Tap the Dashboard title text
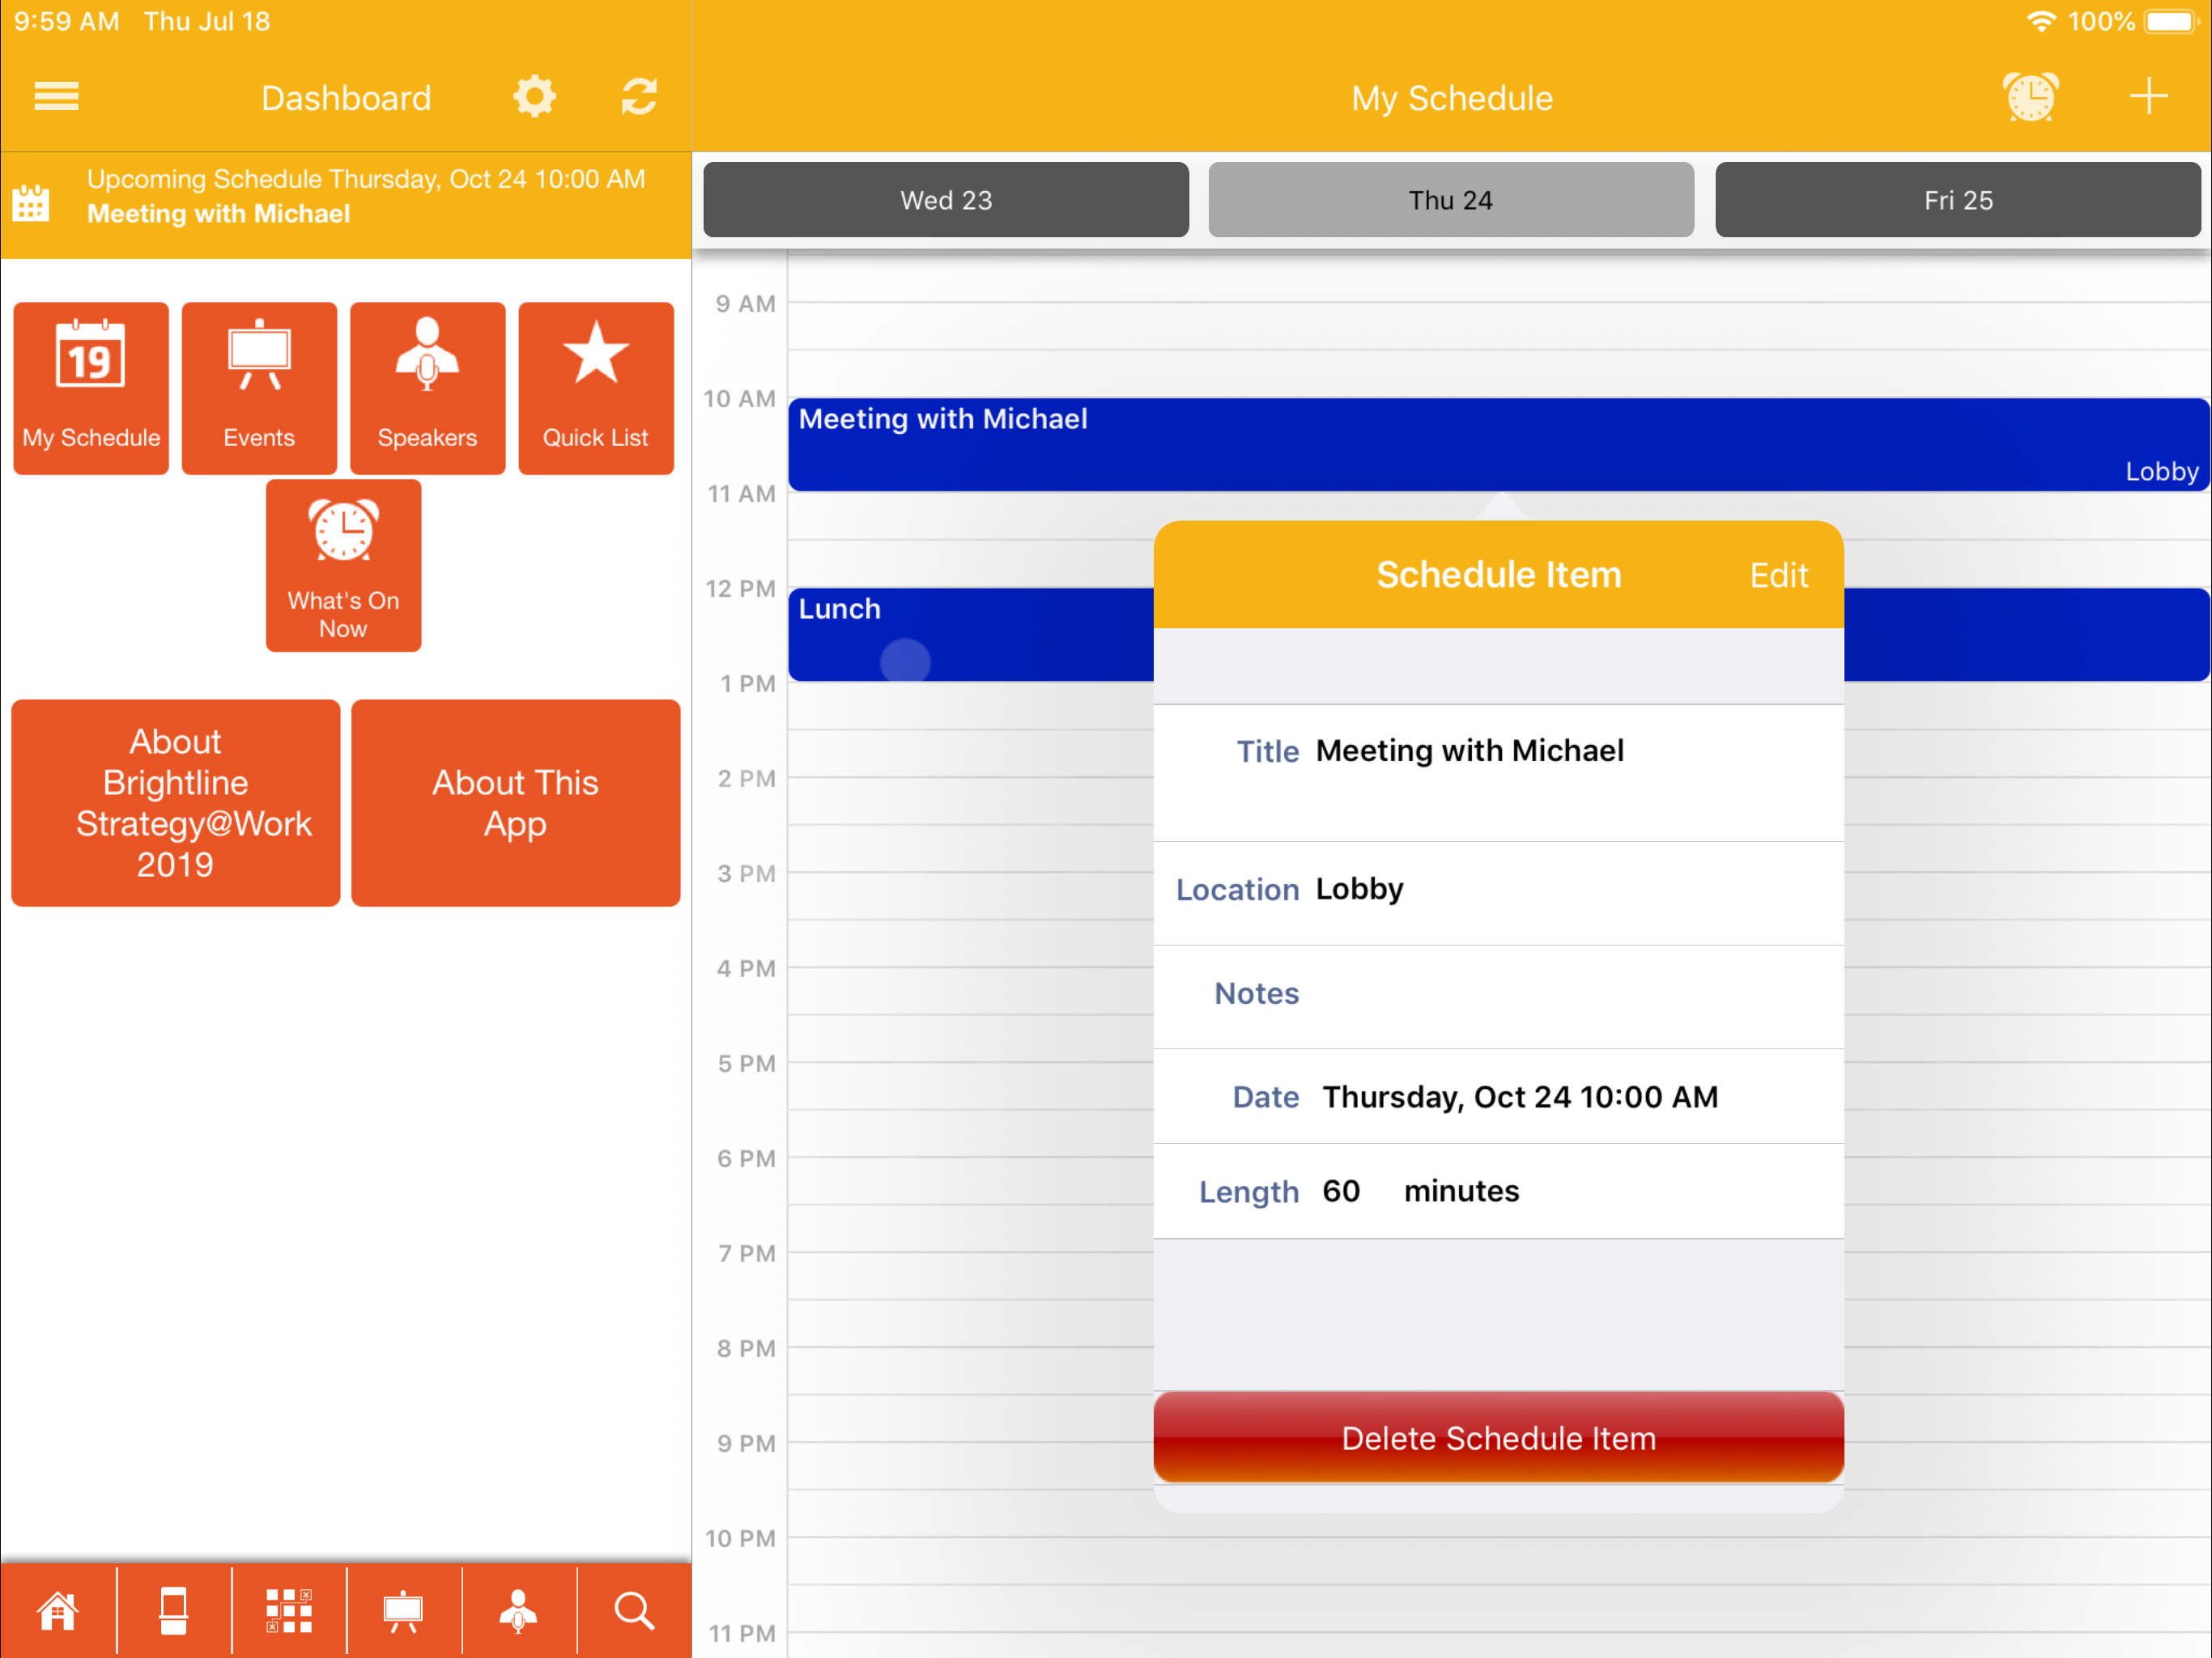2212x1658 pixels. 346,98
